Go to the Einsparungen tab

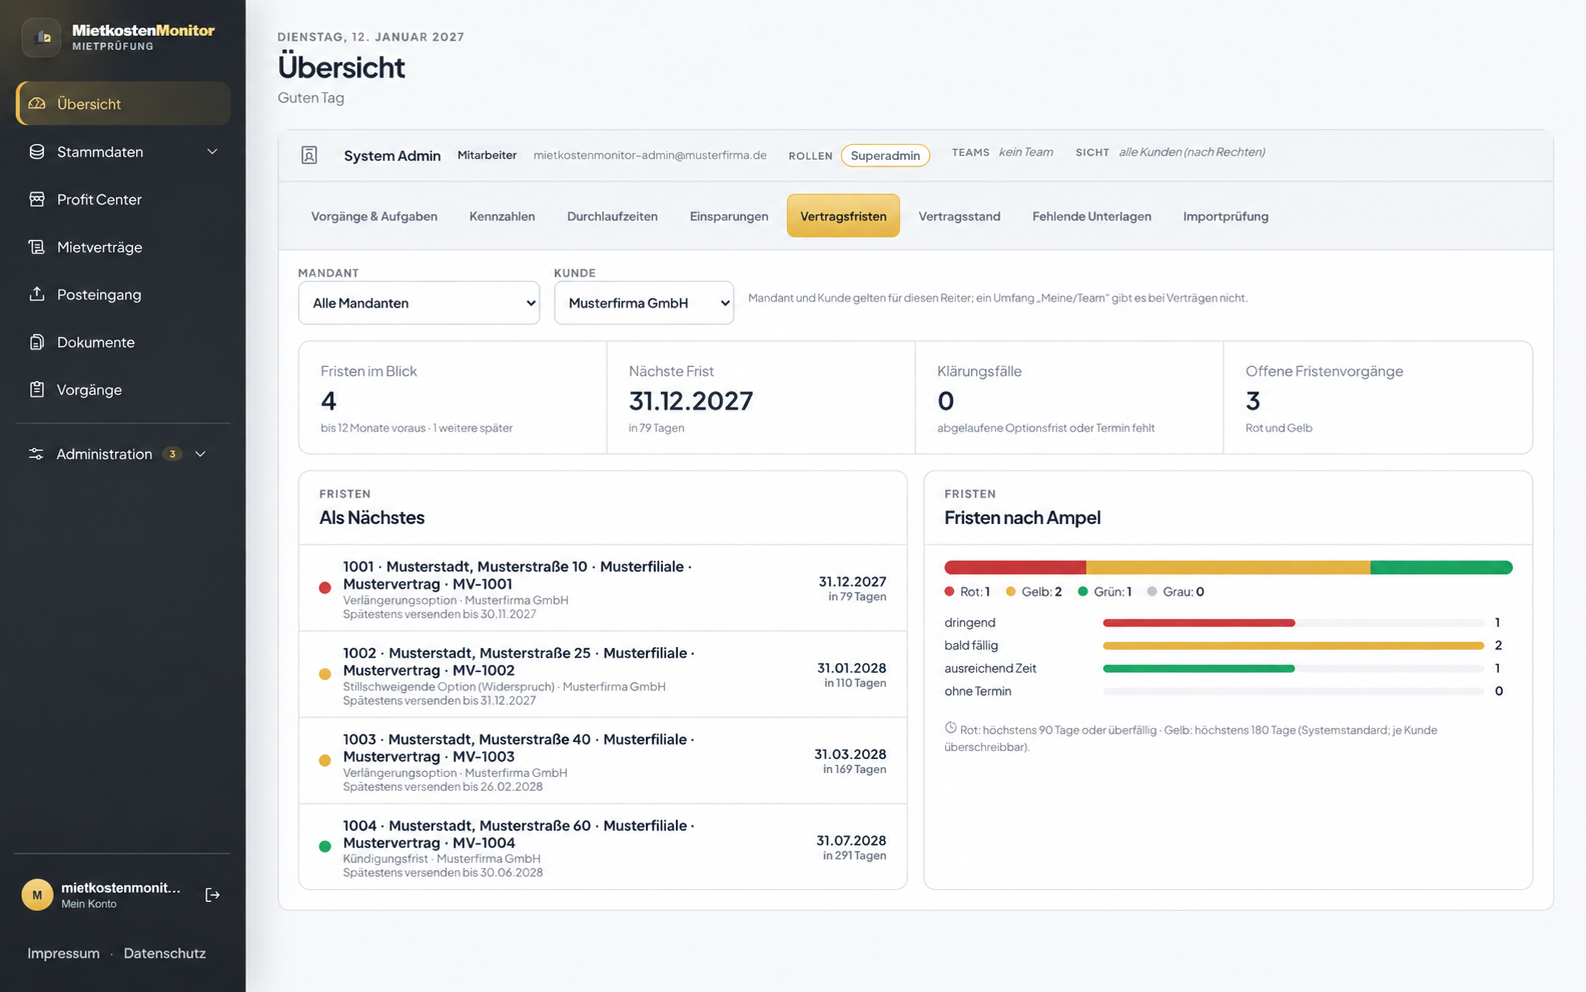(729, 216)
